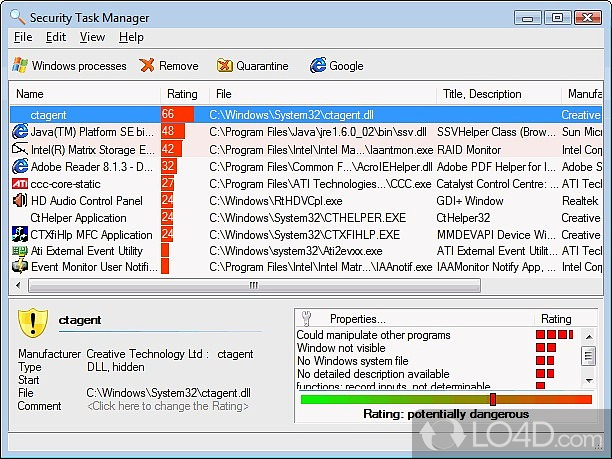Click the 48 rating bar for Java
The image size is (612, 459).
pyautogui.click(x=173, y=131)
